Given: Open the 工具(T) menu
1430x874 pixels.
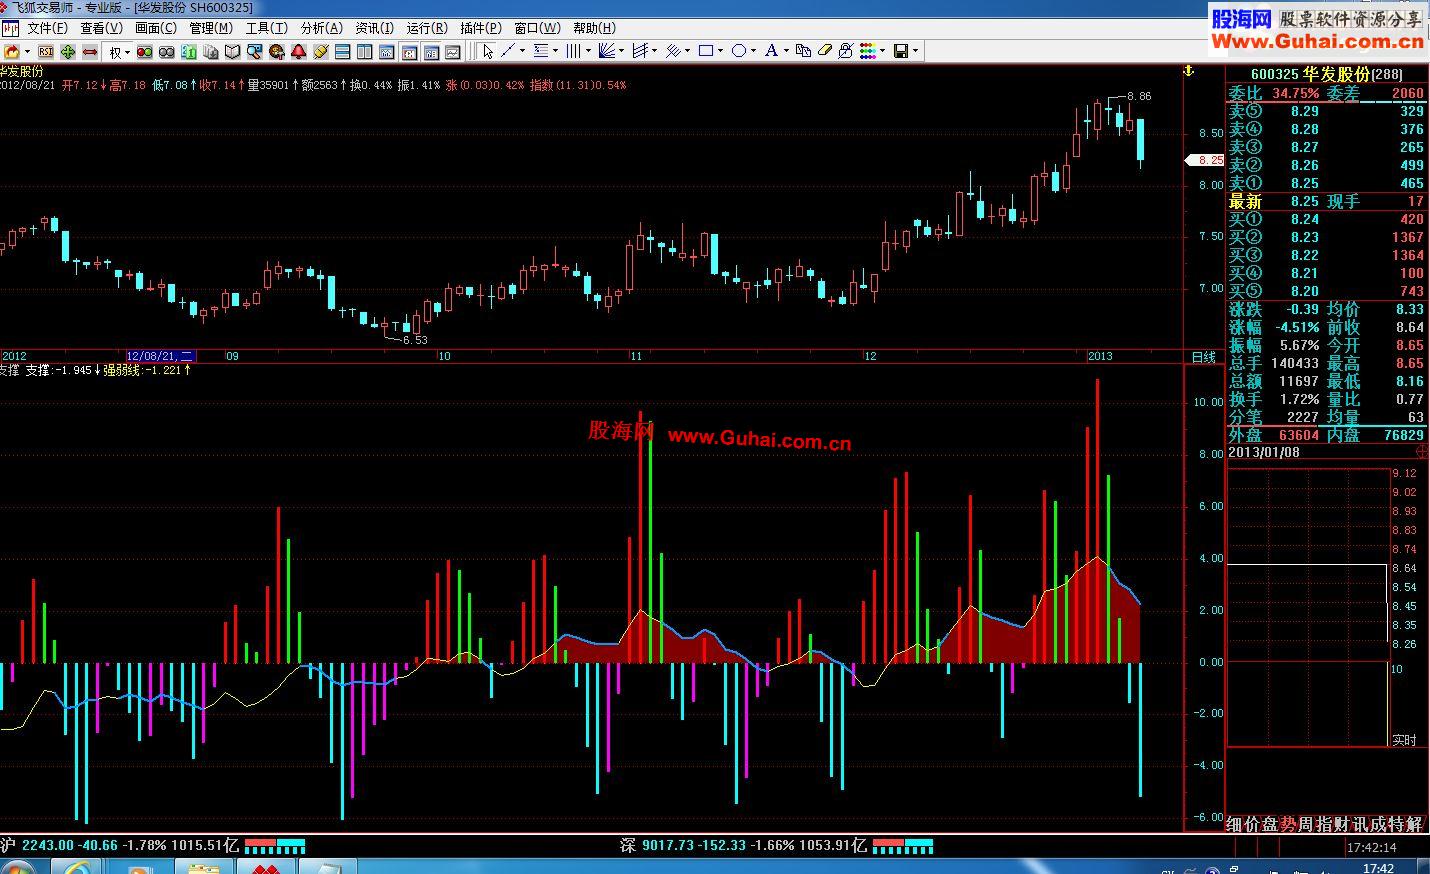Looking at the screenshot, I should pyautogui.click(x=266, y=28).
